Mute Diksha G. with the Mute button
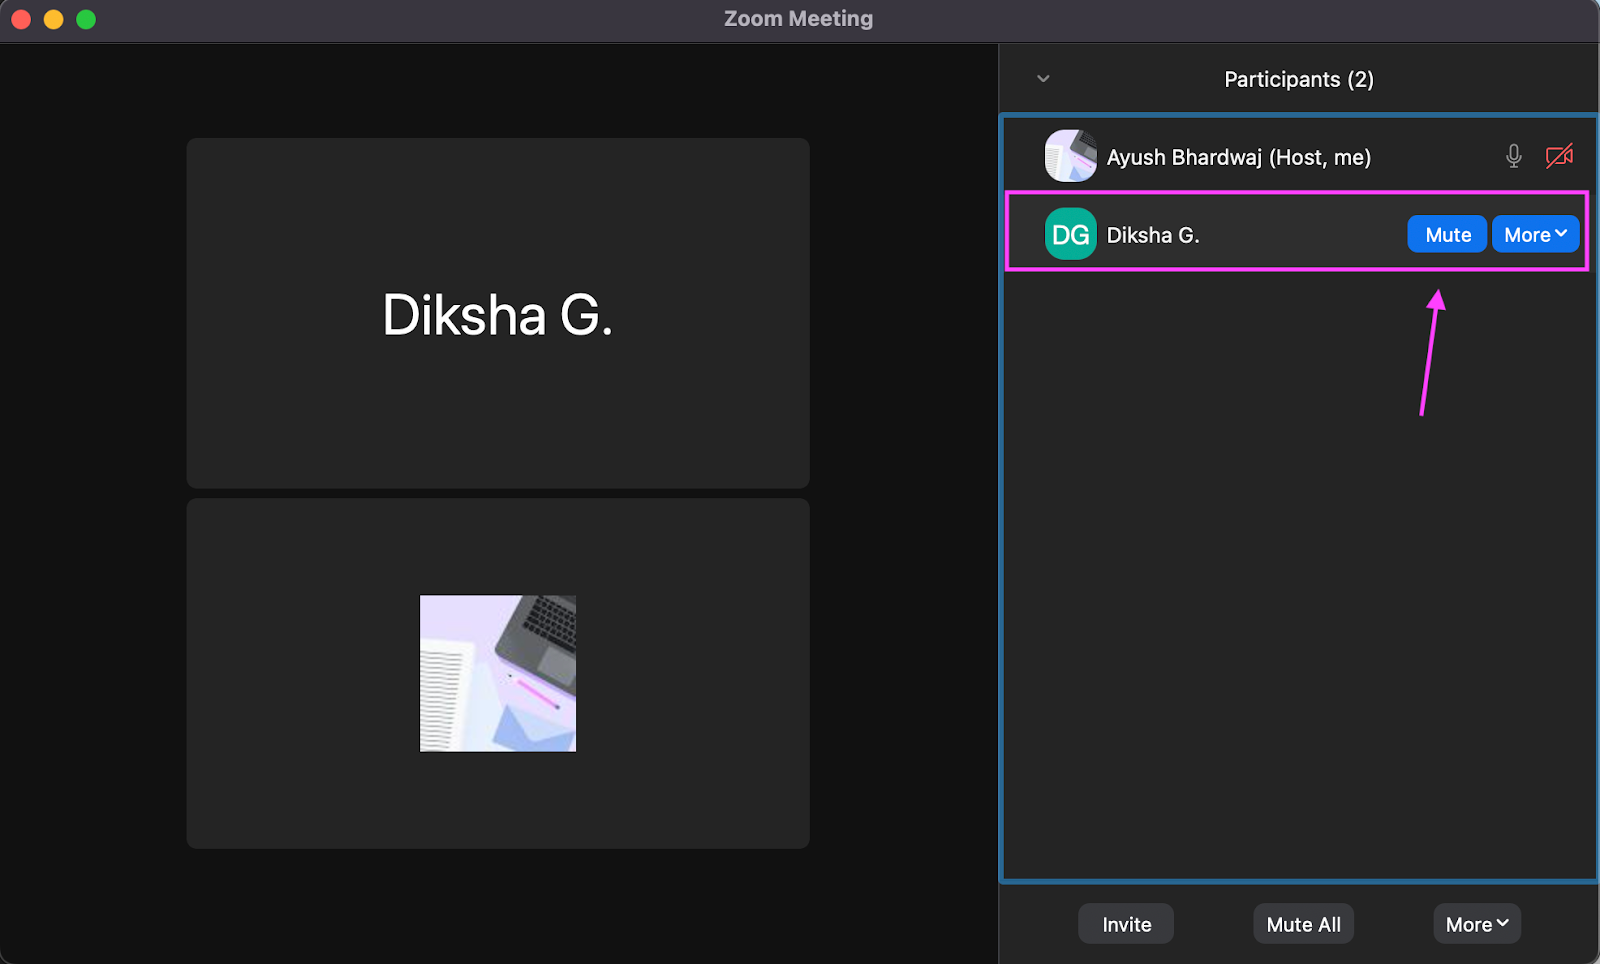Image resolution: width=1600 pixels, height=964 pixels. click(1446, 233)
